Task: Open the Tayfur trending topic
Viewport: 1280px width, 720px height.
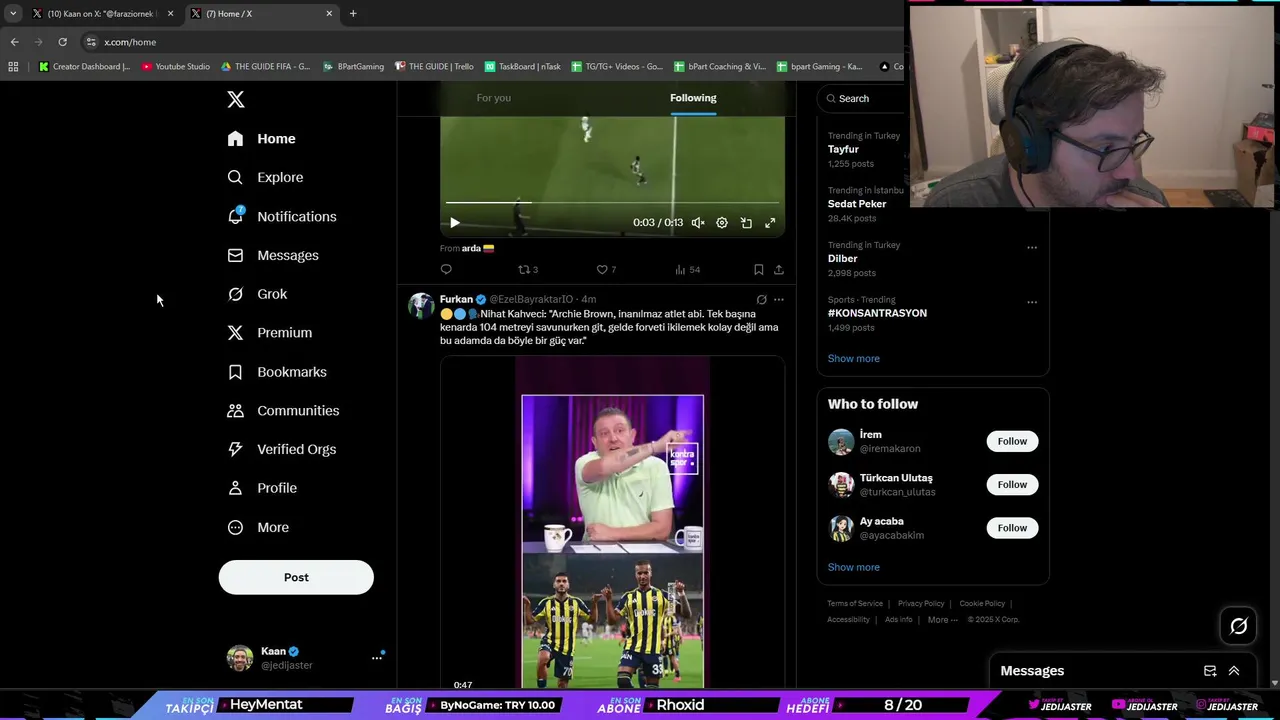Action: (x=843, y=149)
